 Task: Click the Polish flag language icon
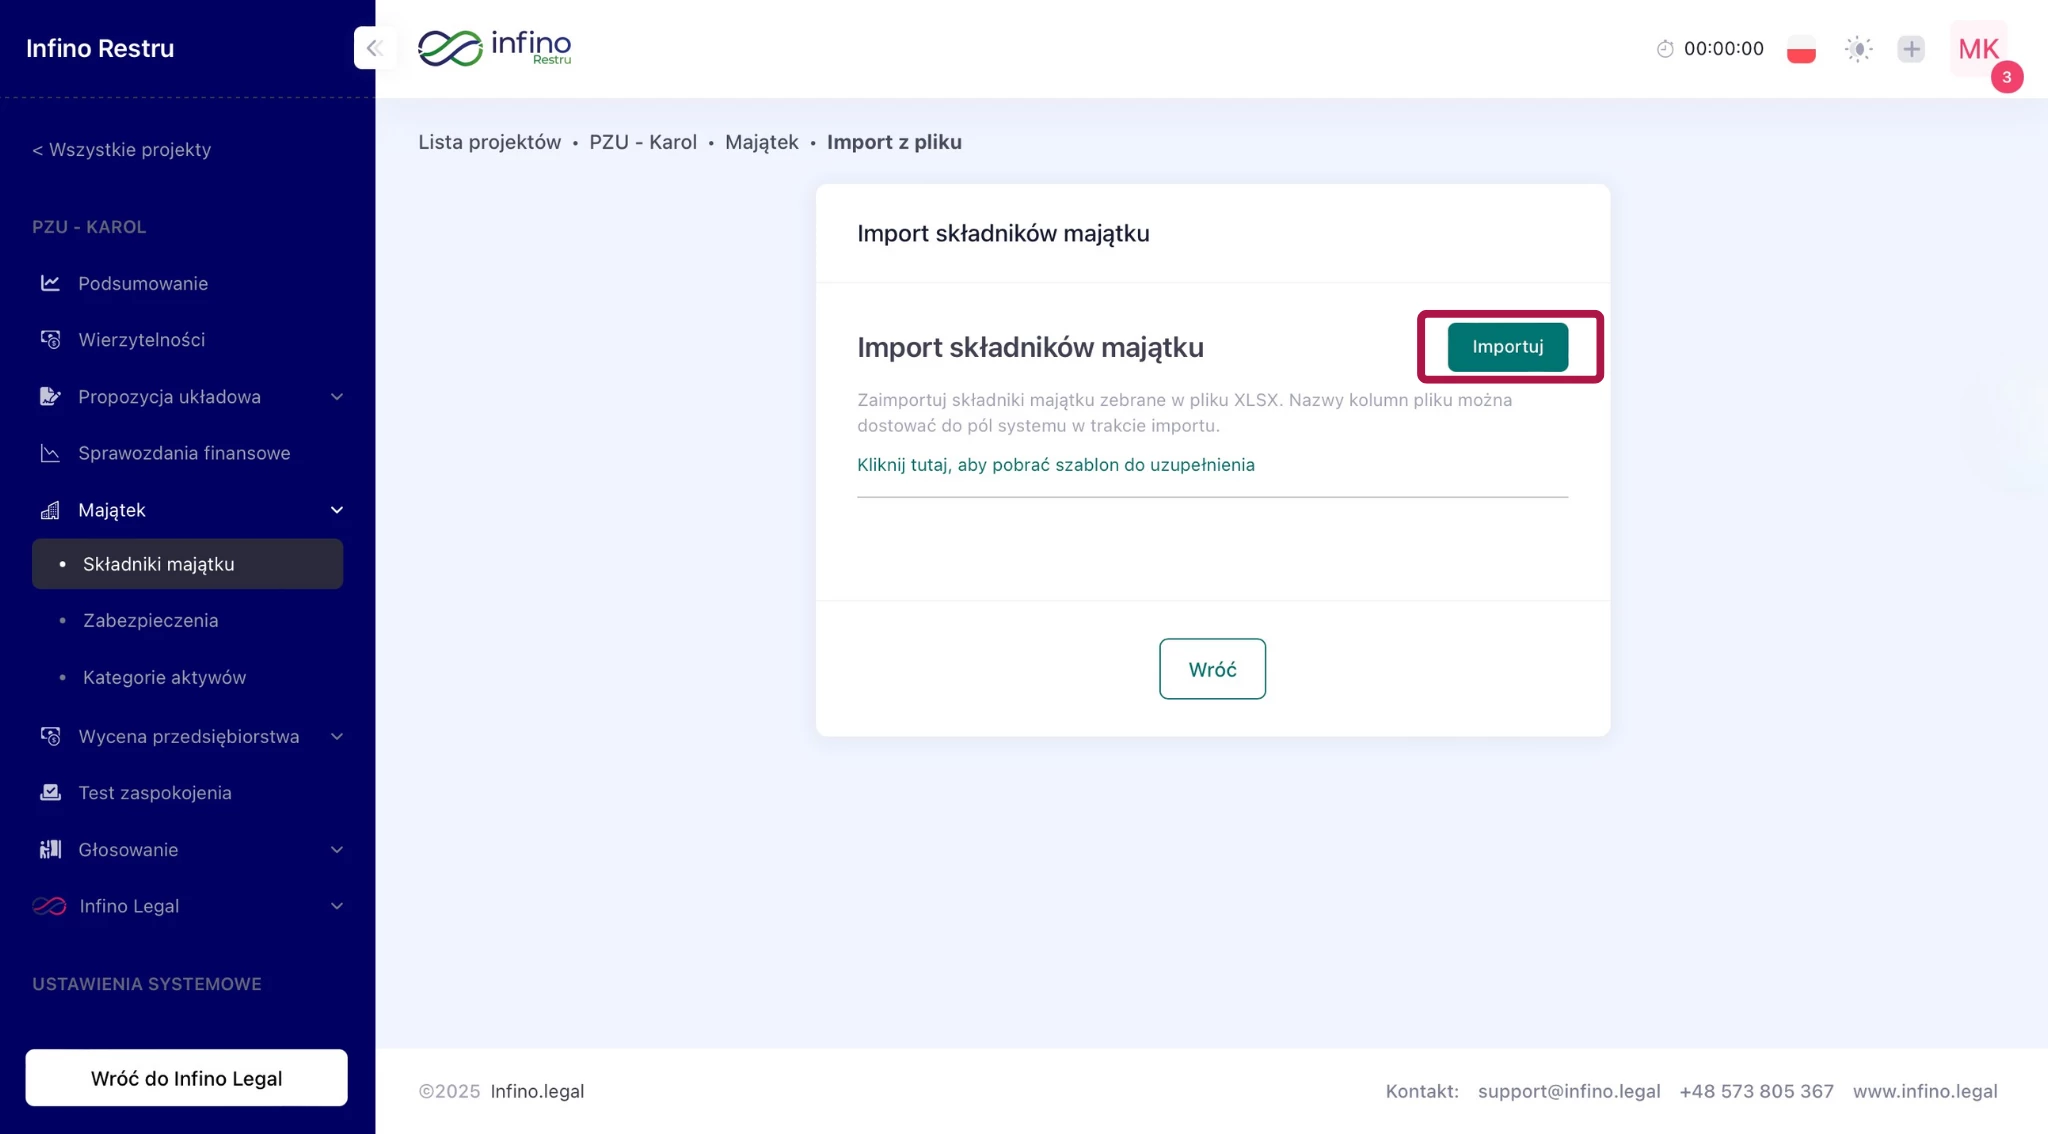point(1801,49)
